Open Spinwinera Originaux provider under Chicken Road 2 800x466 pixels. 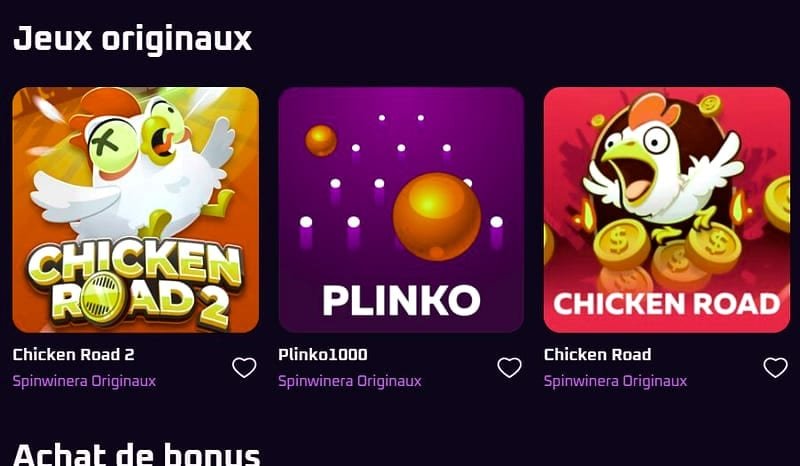tap(85, 381)
